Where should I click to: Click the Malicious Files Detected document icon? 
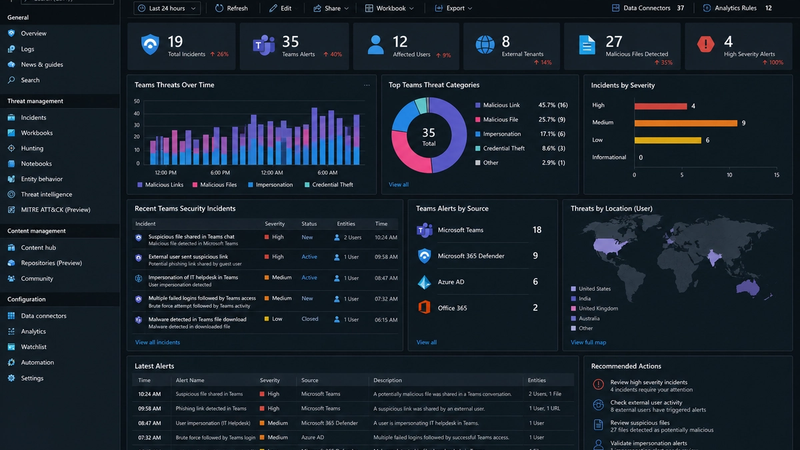(x=587, y=45)
